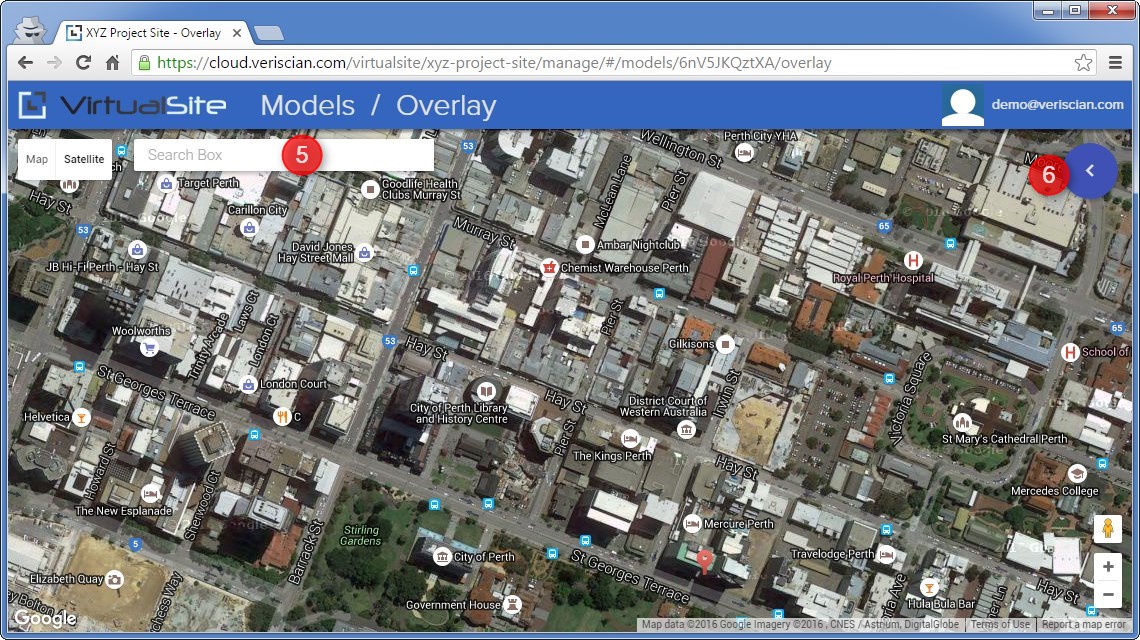Click Chemist Warehouse Perth marker
1140x640 pixels.
point(549,268)
